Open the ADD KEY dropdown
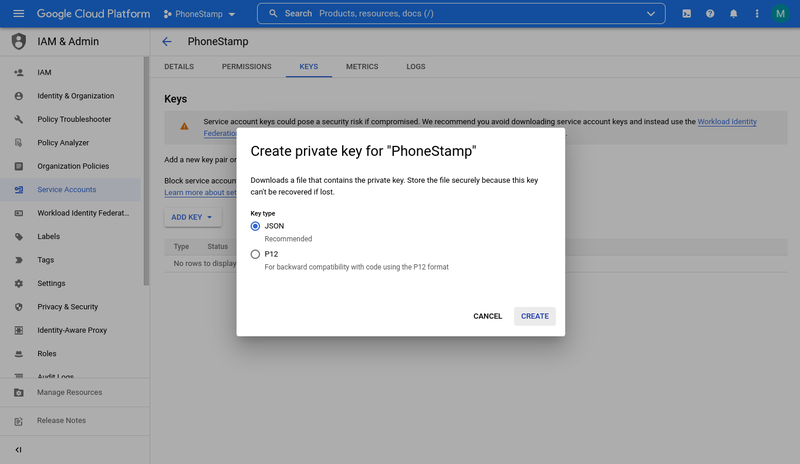This screenshot has width=800, height=464. (192, 217)
